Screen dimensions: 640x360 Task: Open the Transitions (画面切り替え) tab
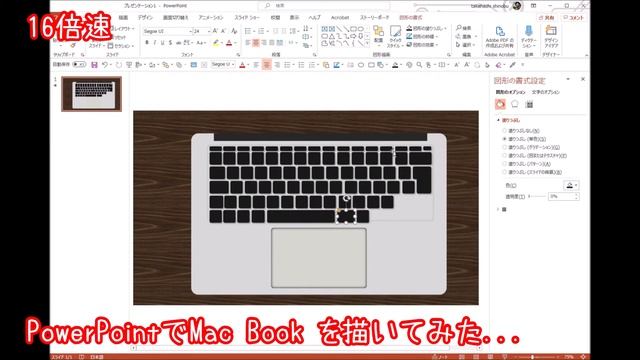click(176, 18)
